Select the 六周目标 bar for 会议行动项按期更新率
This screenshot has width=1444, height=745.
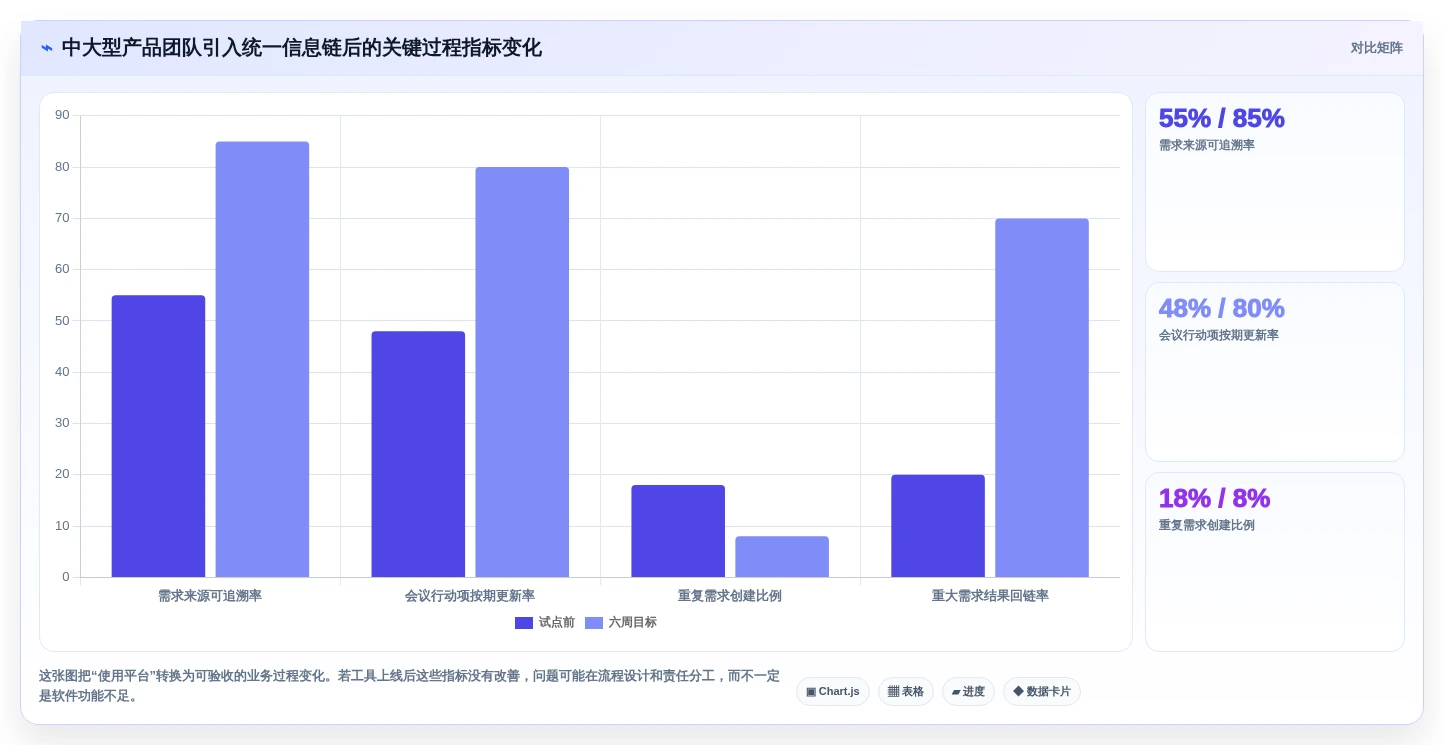tap(522, 372)
